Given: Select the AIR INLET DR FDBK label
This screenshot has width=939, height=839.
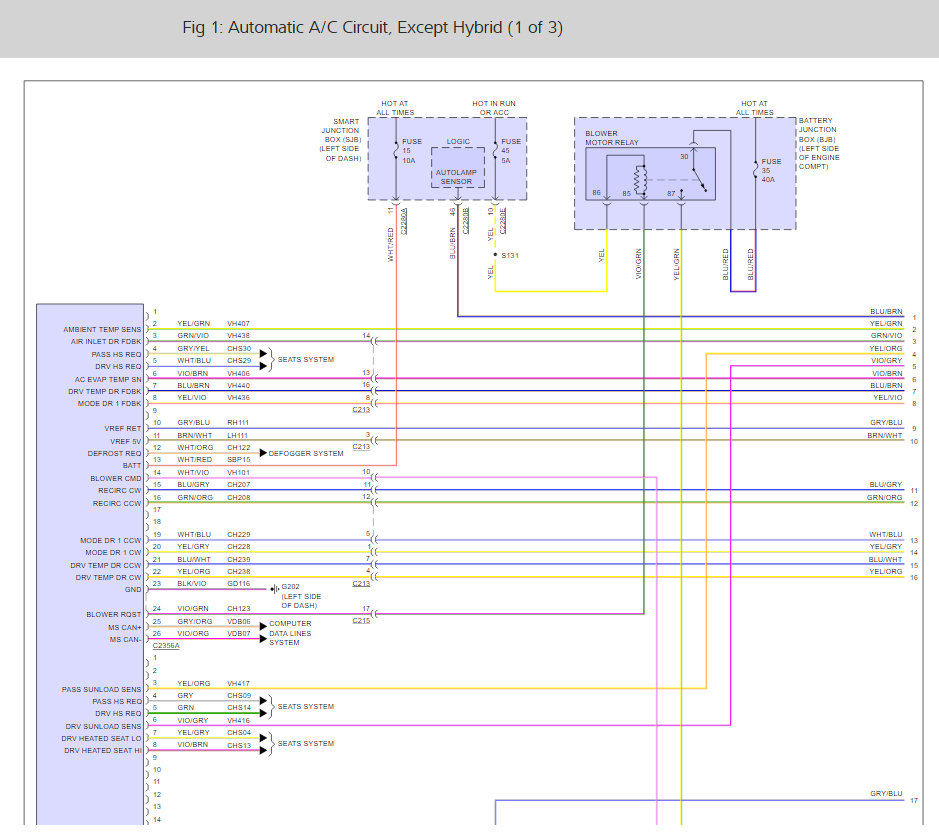Looking at the screenshot, I should point(106,341).
